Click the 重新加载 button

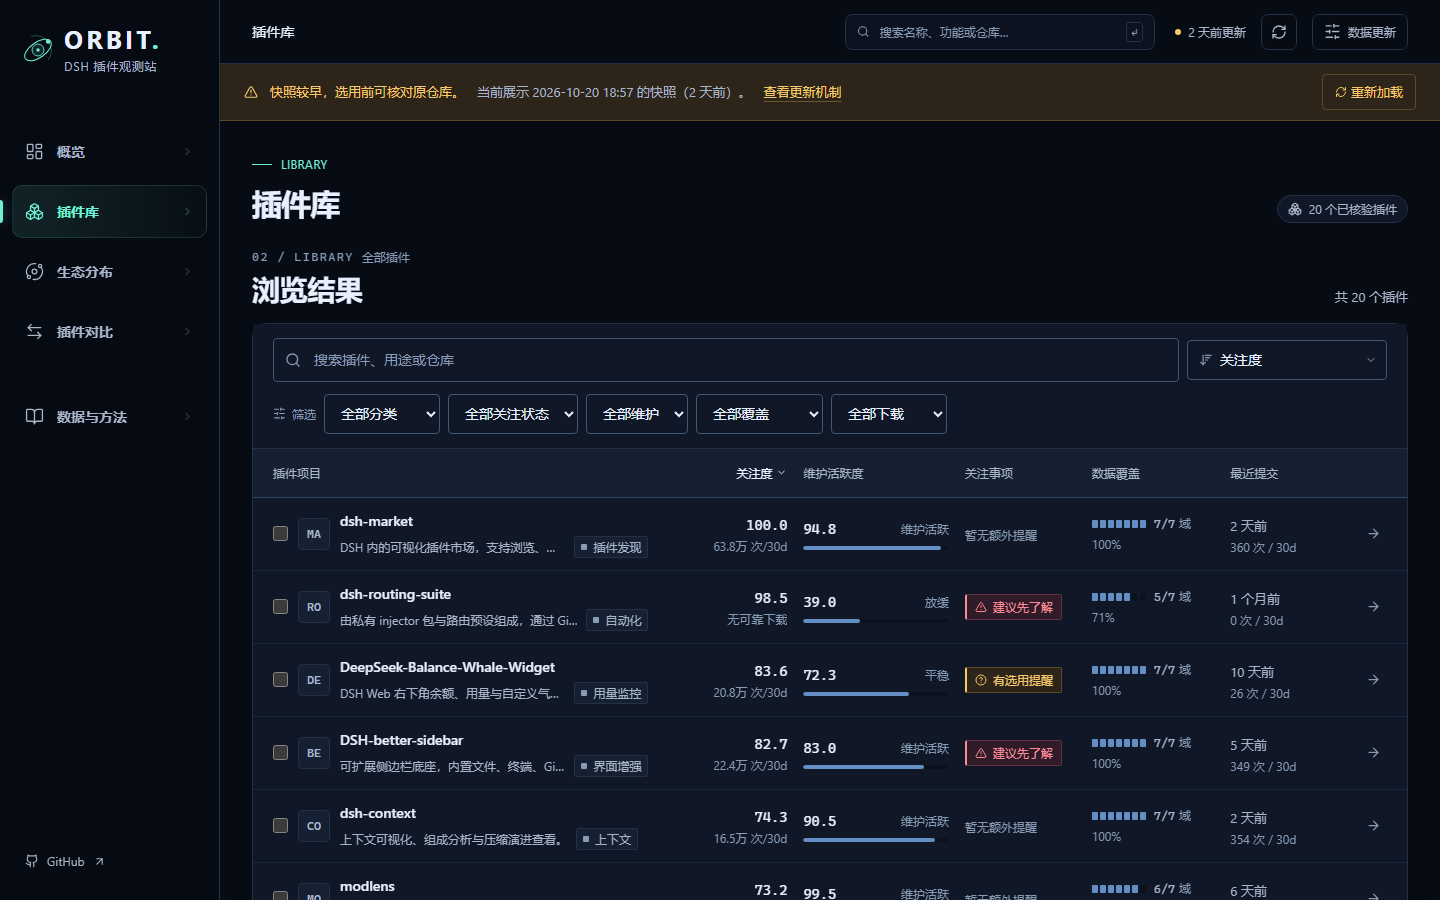click(x=1368, y=92)
